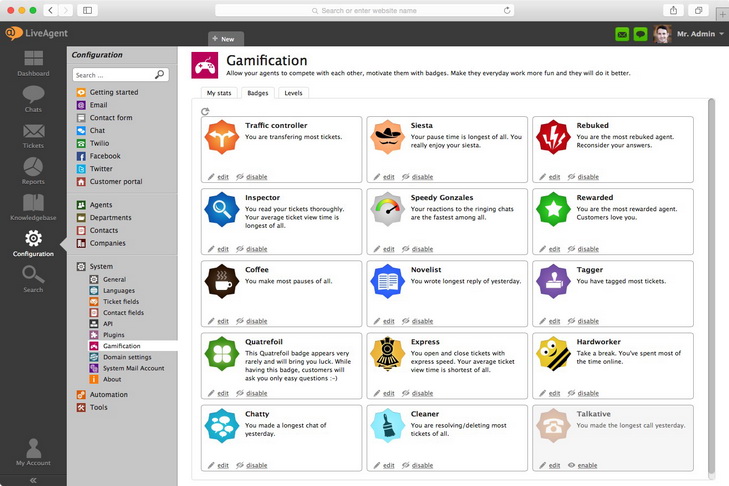Click the Tagger stamp badge icon
Image resolution: width=729 pixels, height=486 pixels.
(553, 281)
